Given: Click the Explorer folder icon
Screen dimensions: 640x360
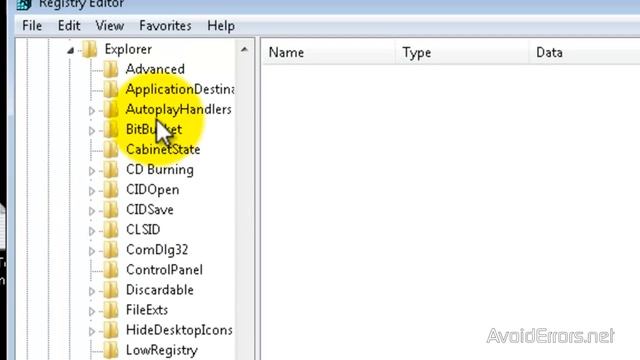Looking at the screenshot, I should pyautogui.click(x=90, y=49).
